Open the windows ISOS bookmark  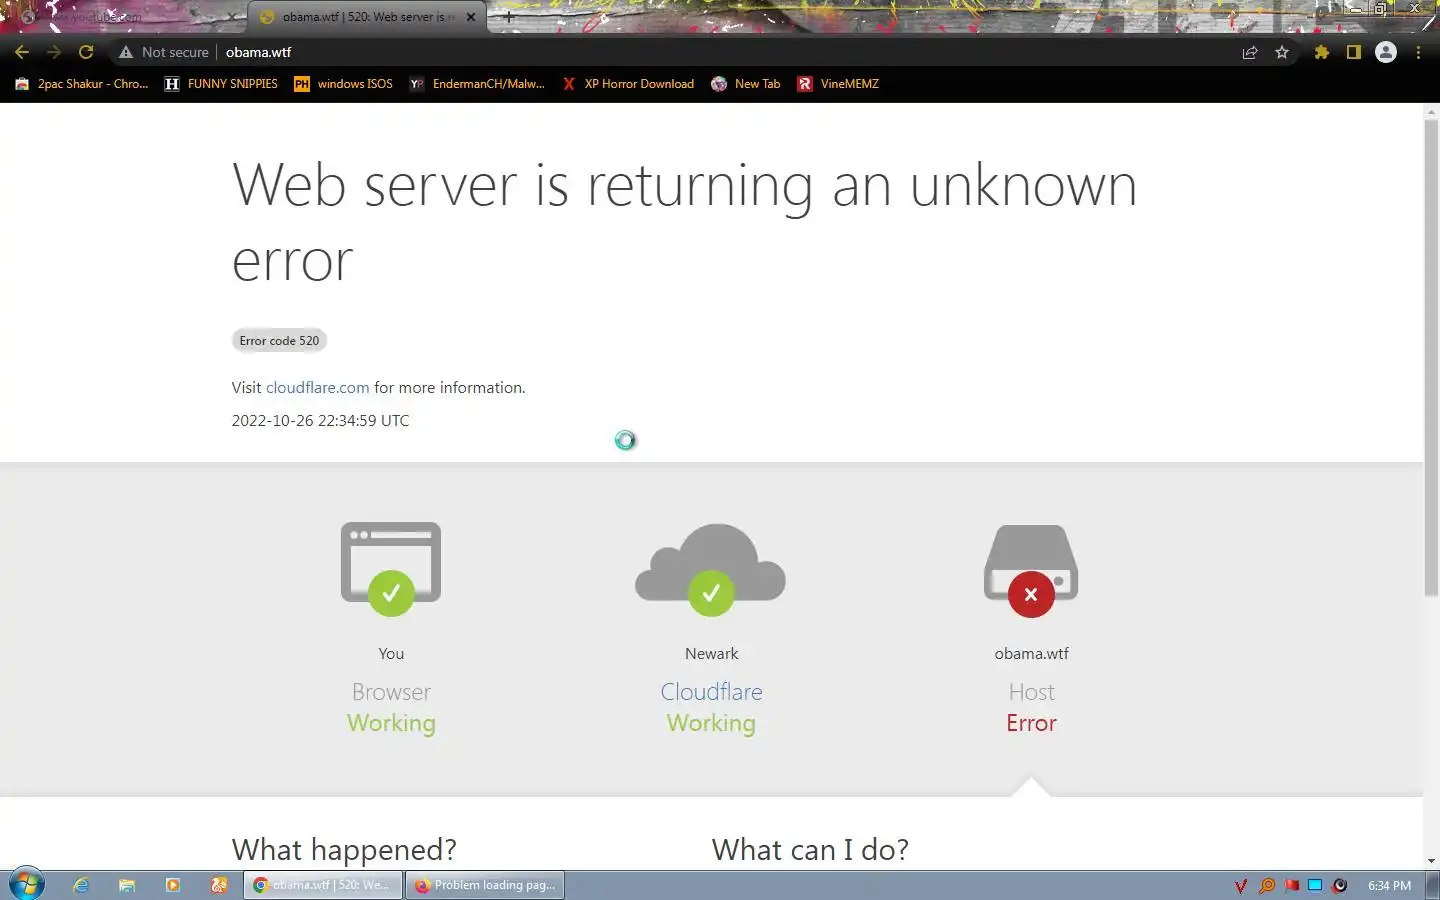[x=344, y=84]
